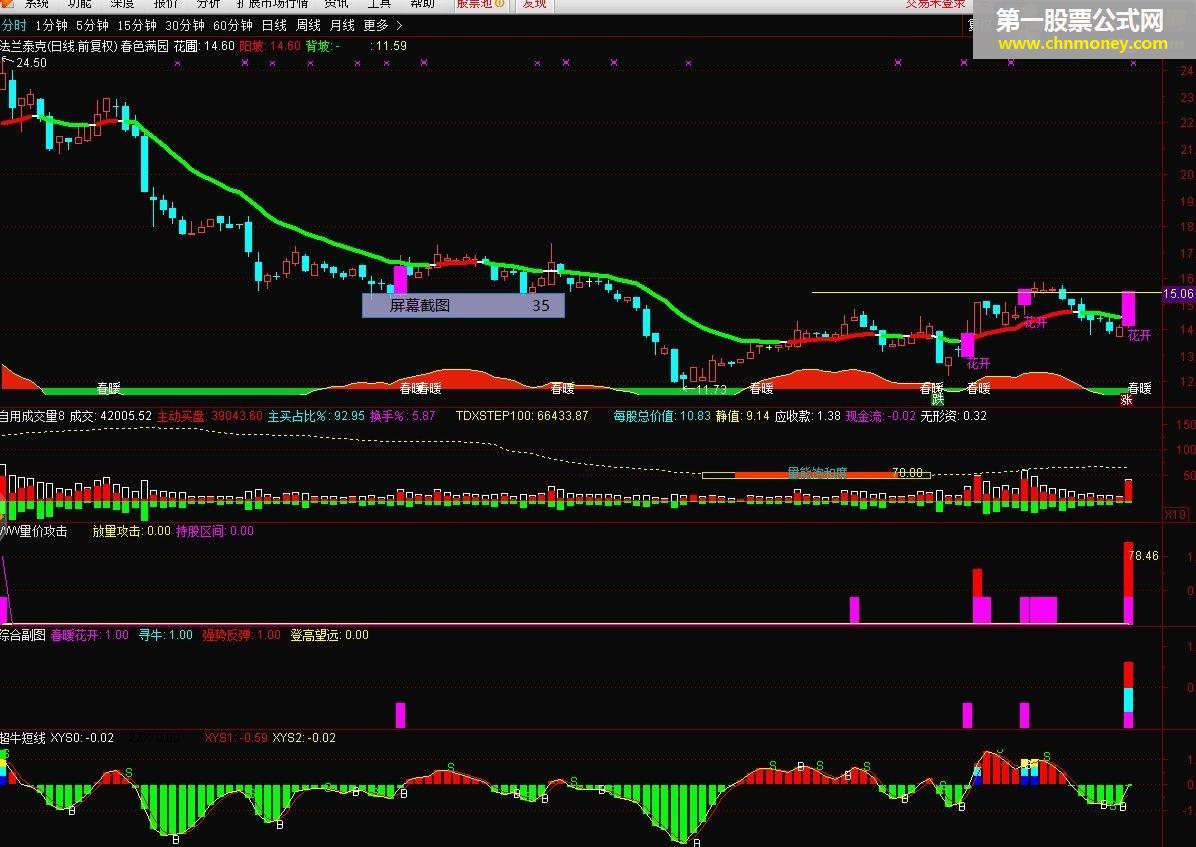Click the 现金流: -0.02 value
Screen dimensions: 1196x847
click(x=880, y=416)
